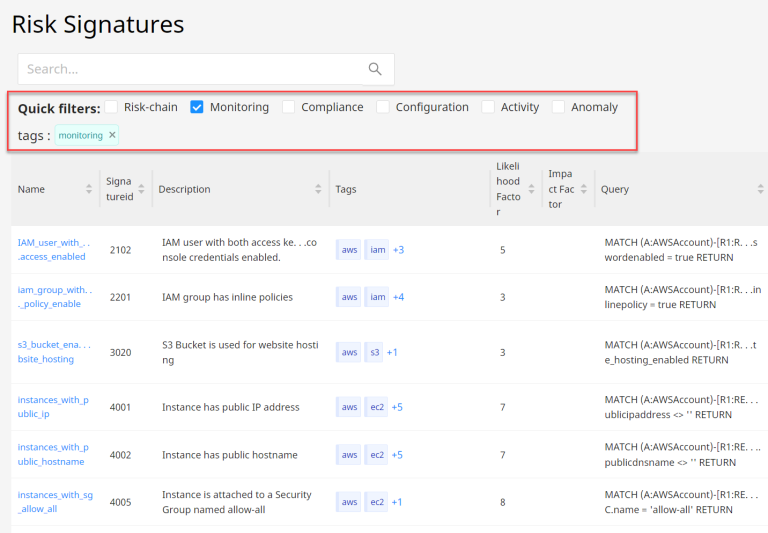Uncheck the Monitoring quick filter
The height and width of the screenshot is (533, 768).
point(197,107)
